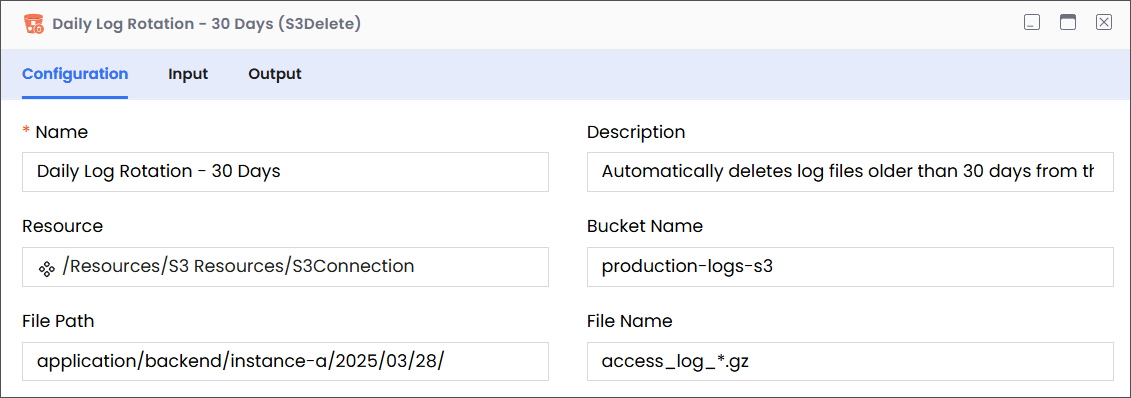
Task: Open the Output tab
Action: click(275, 74)
